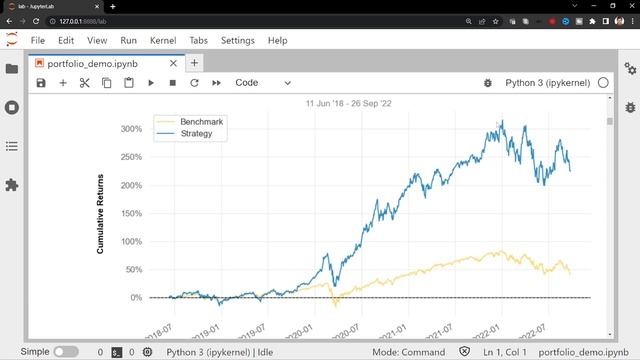Click Mode: Command status text

409,352
